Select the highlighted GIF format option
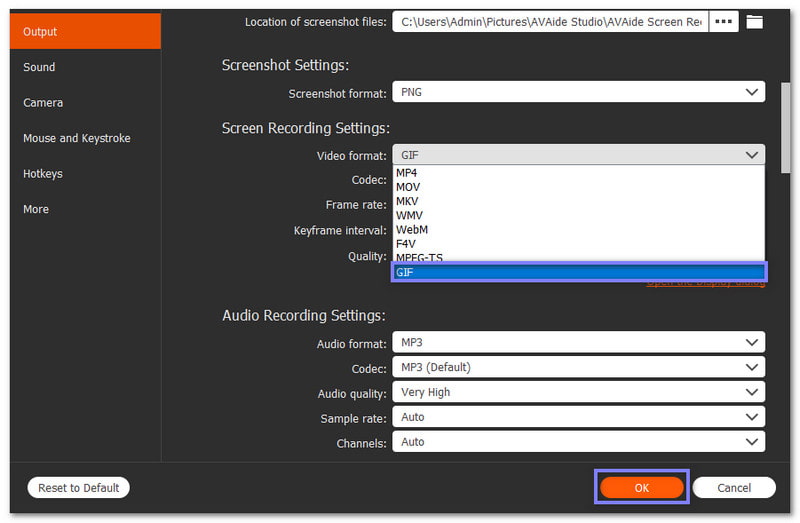Viewport: 800px width, 523px height. 578,272
